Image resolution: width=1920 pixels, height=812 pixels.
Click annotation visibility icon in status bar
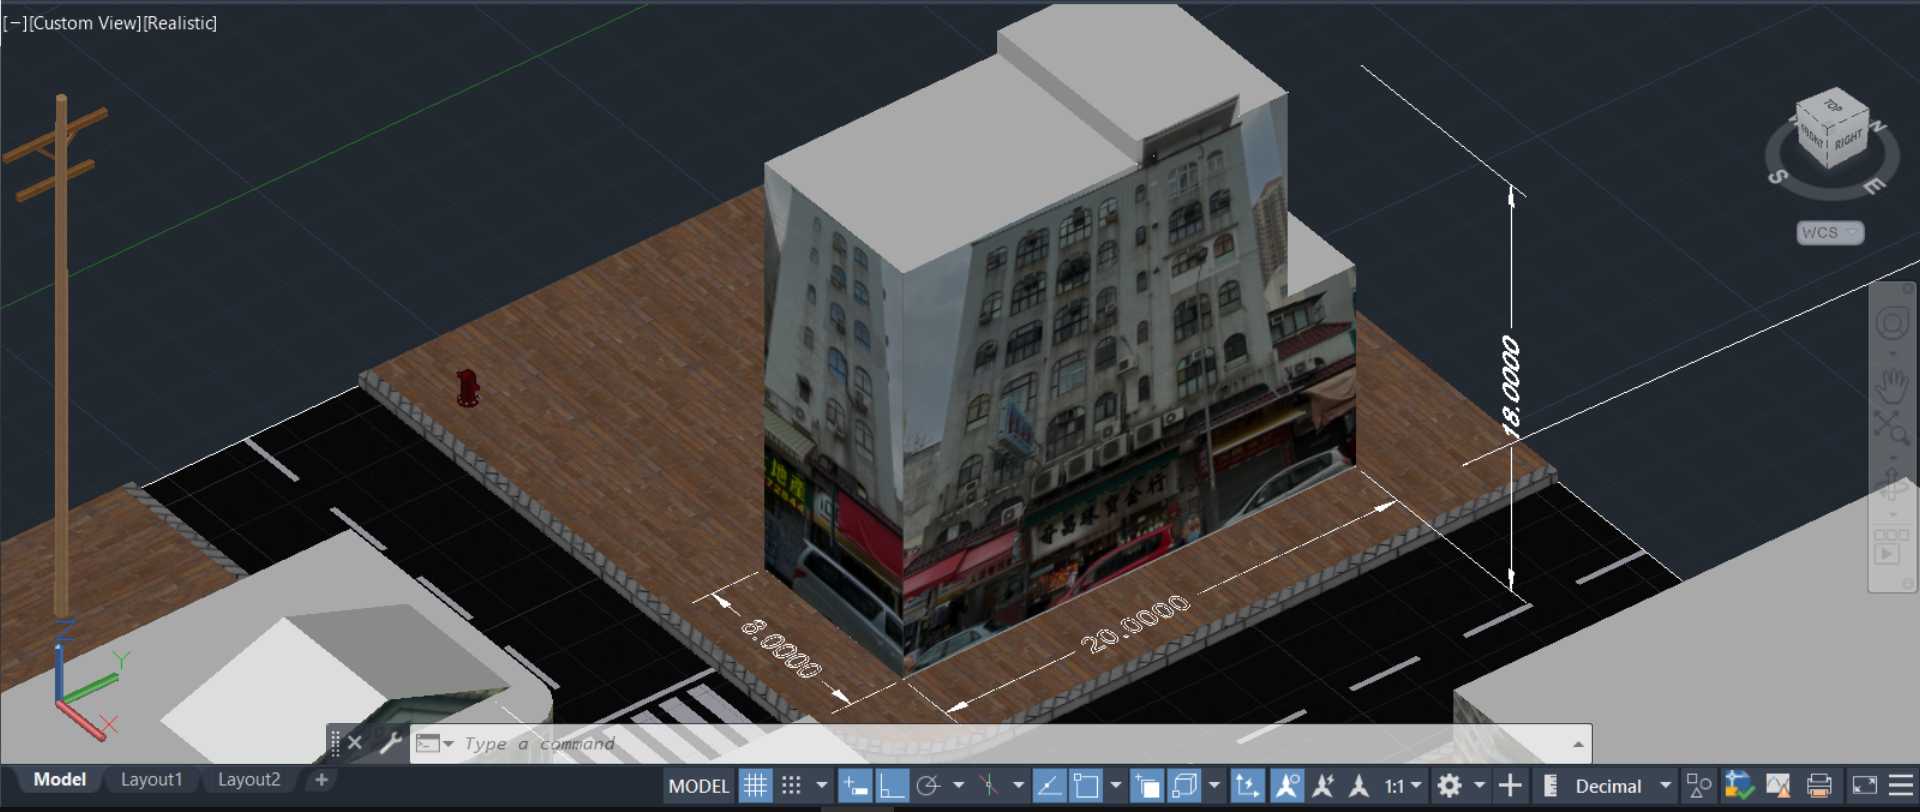(x=1286, y=786)
